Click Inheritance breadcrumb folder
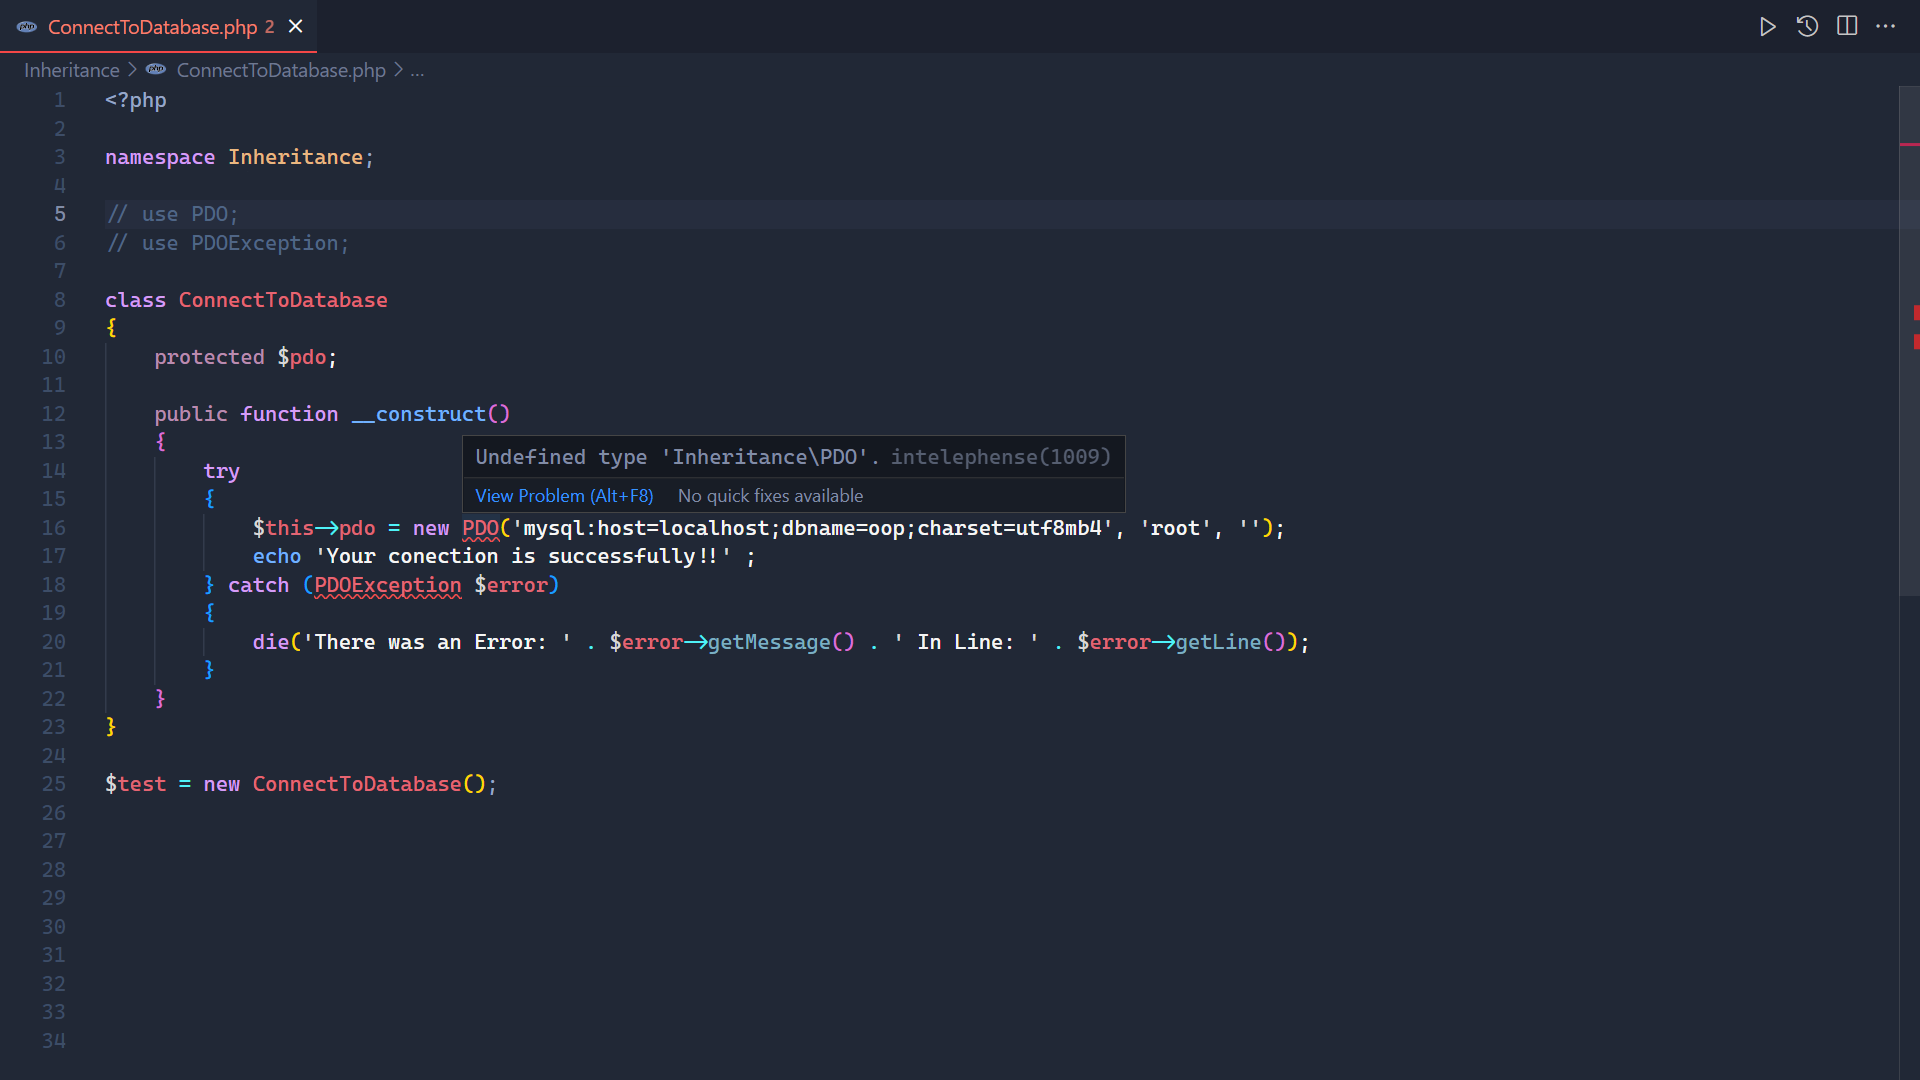Screen dimensions: 1920x1080 click(72, 70)
